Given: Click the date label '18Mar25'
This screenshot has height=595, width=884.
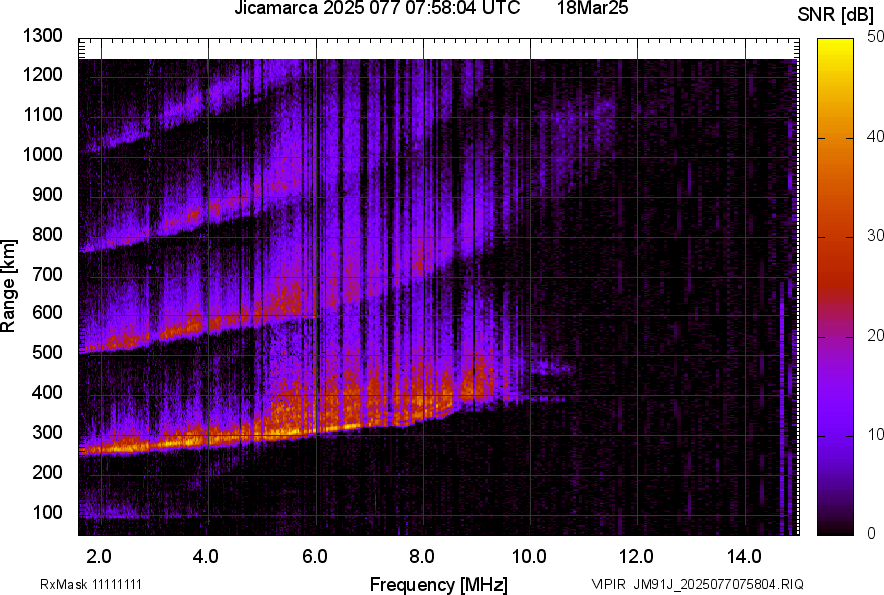Looking at the screenshot, I should pos(593,8).
